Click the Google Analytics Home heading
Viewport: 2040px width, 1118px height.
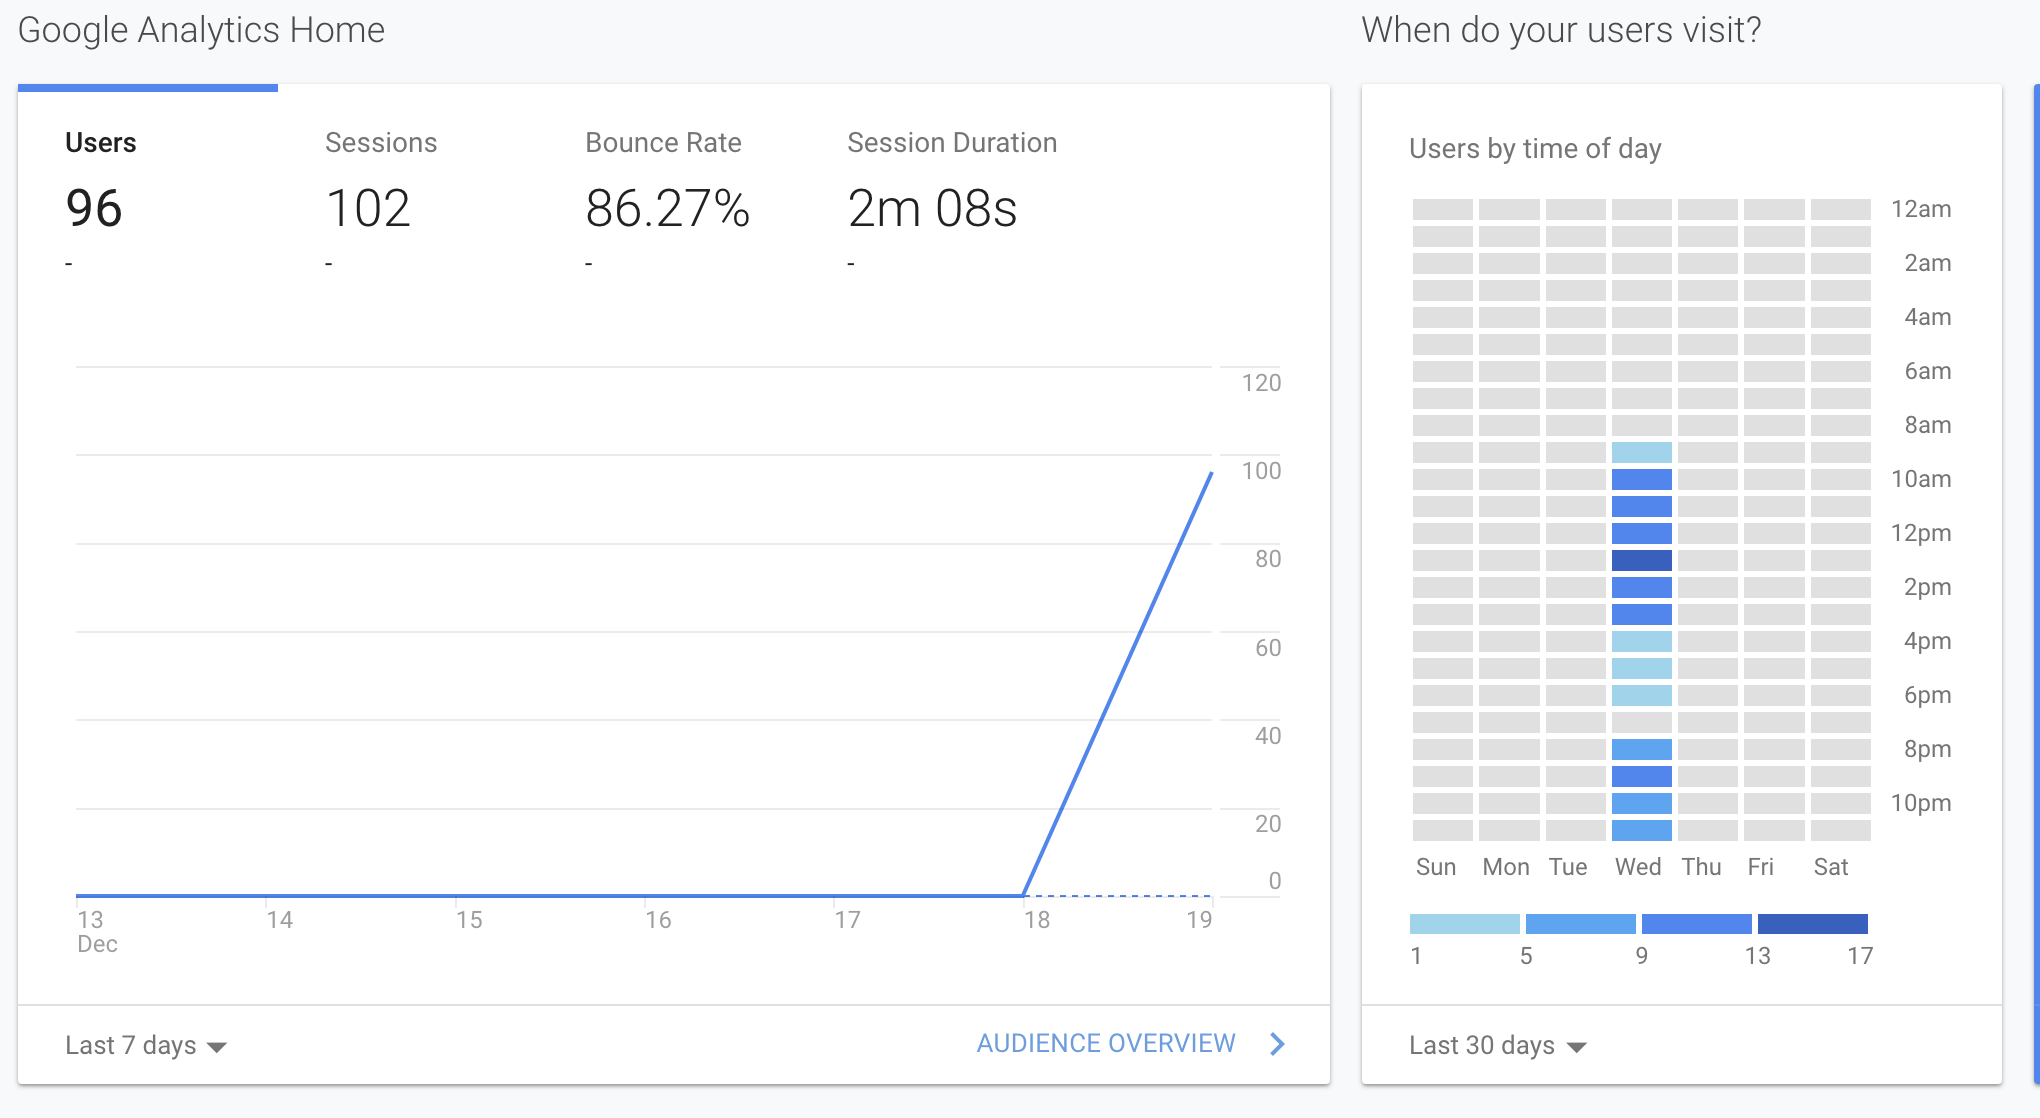tap(201, 30)
